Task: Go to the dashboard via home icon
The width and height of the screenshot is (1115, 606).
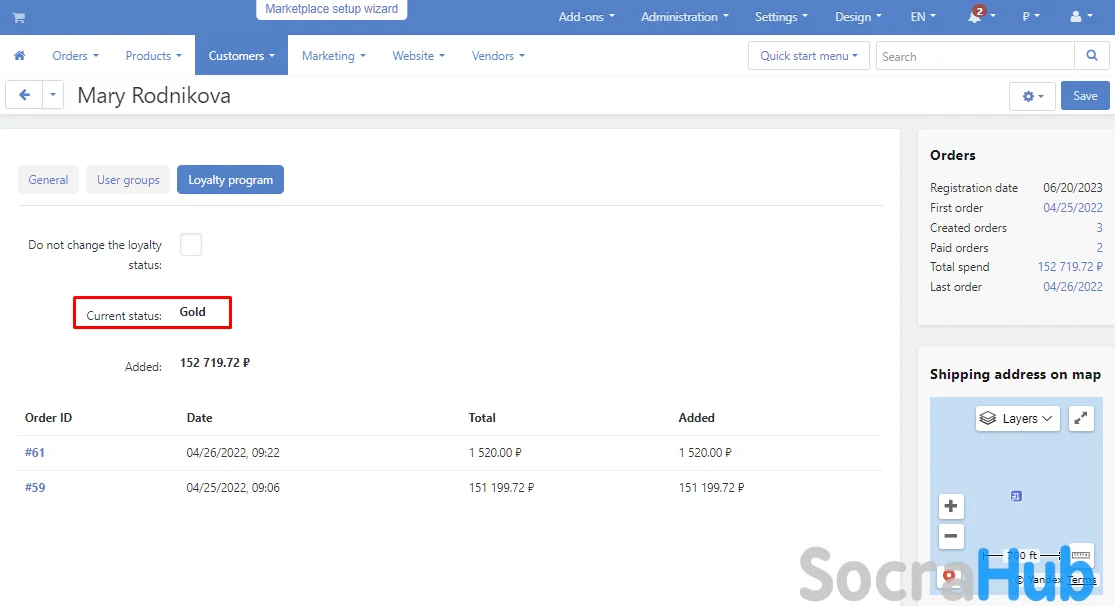Action: 19,56
